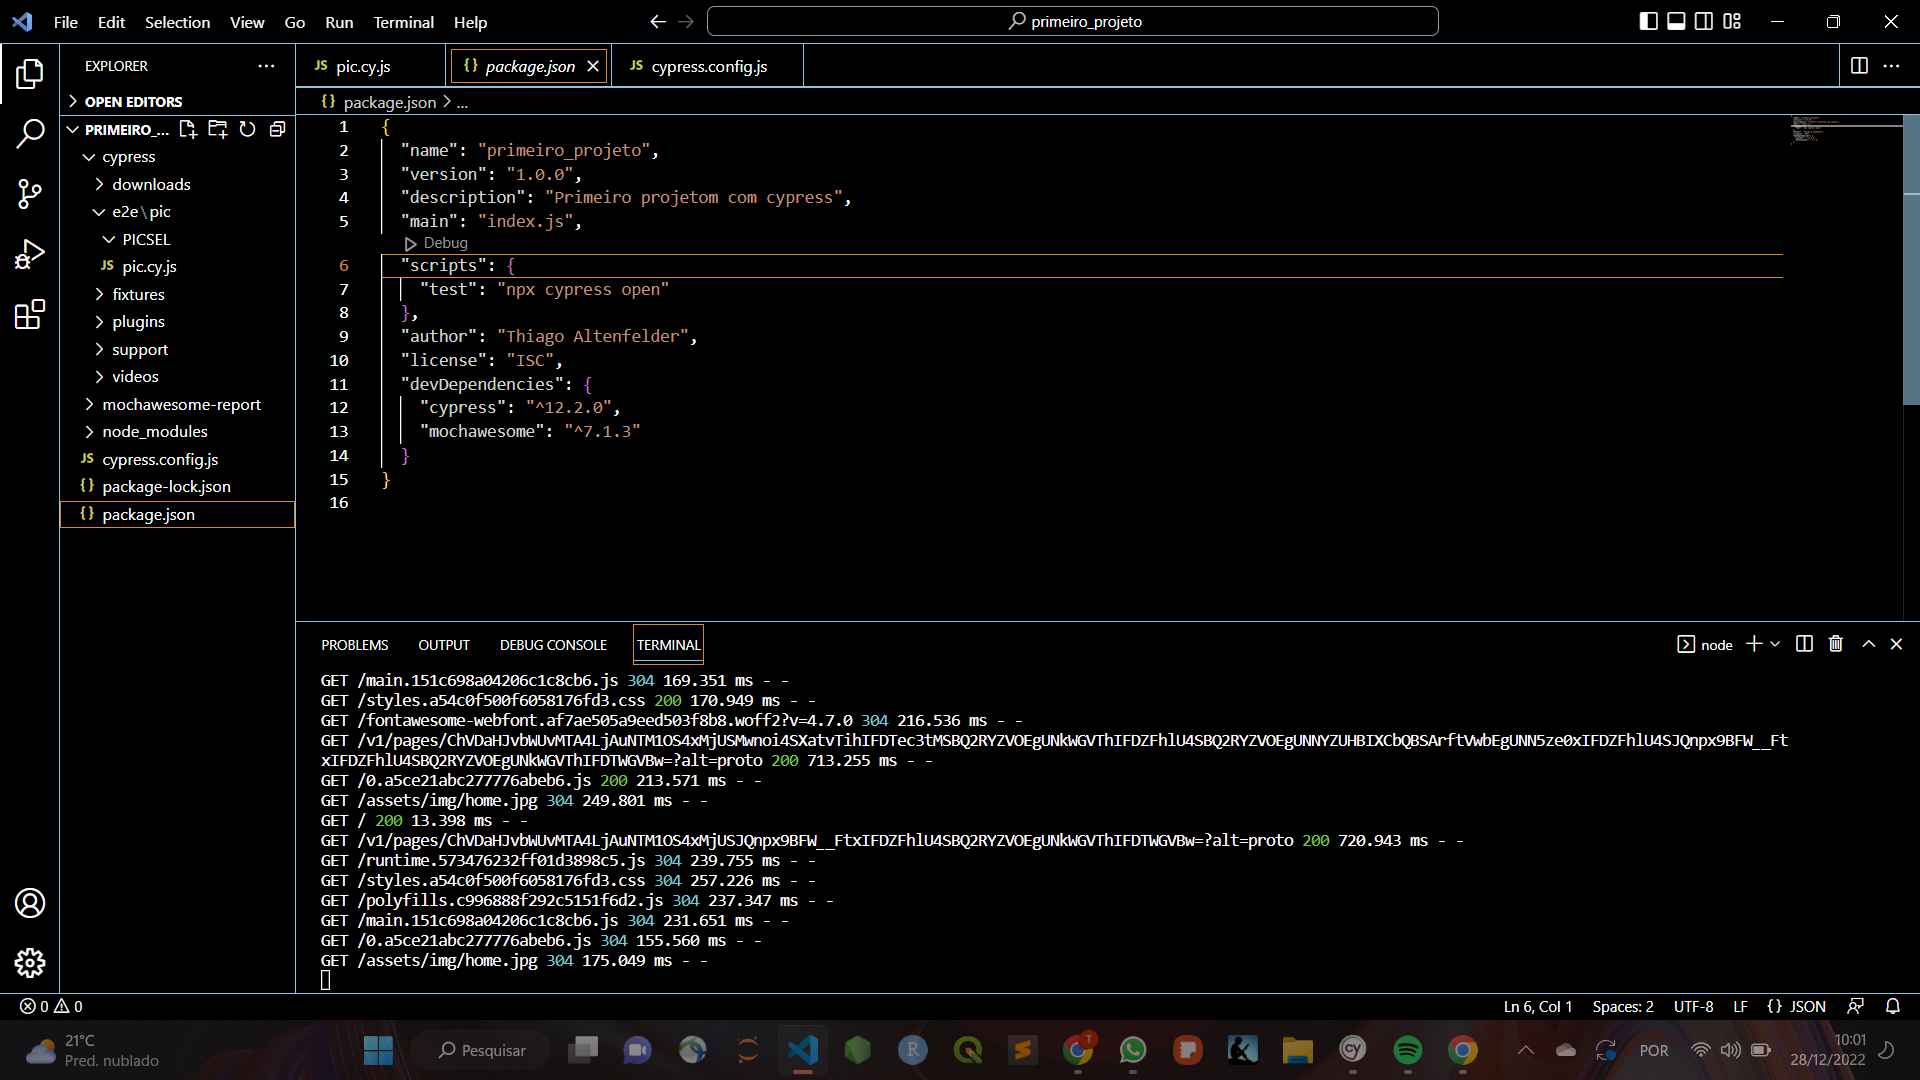
Task: Click the editor vertical scrollbar
Action: pos(1911,260)
